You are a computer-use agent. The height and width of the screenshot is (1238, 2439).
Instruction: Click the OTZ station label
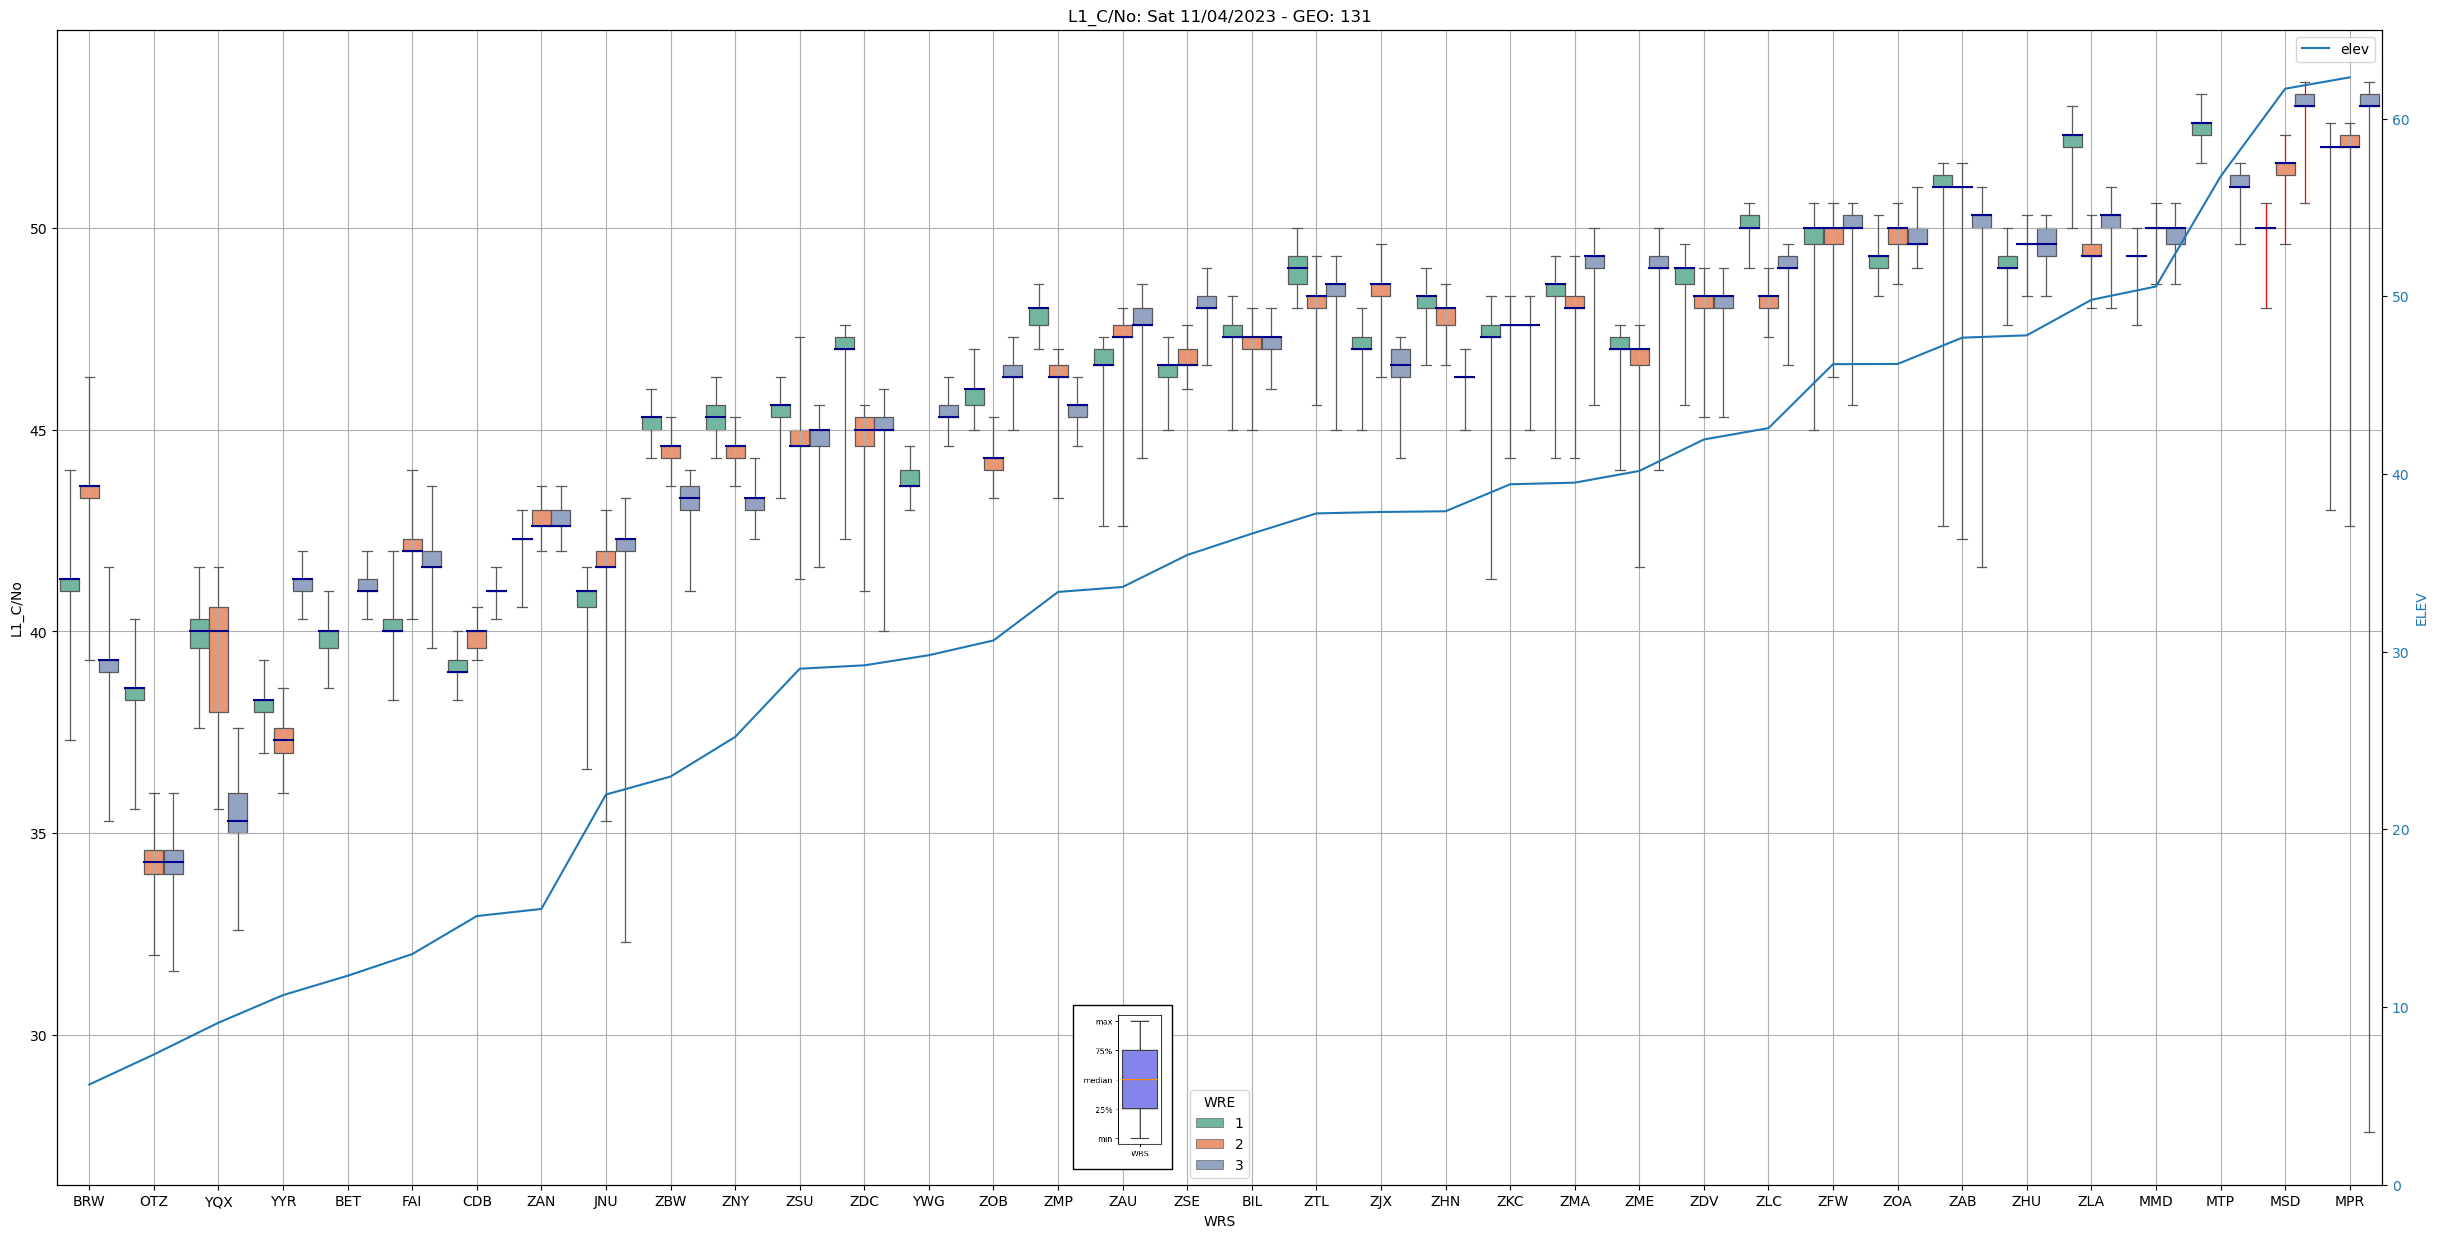(x=154, y=1201)
